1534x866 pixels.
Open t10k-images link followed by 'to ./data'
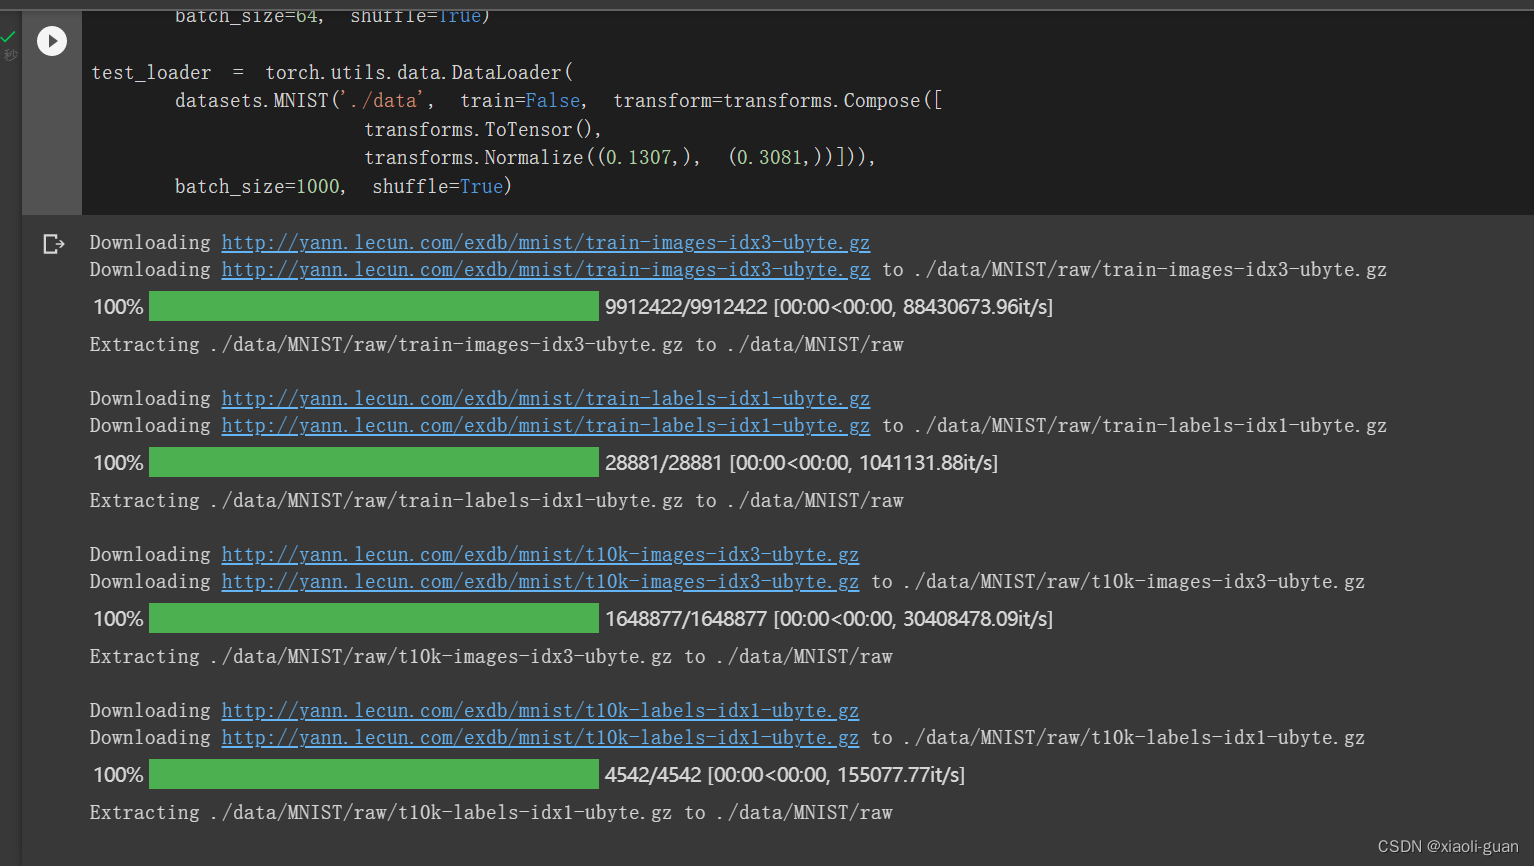[540, 581]
